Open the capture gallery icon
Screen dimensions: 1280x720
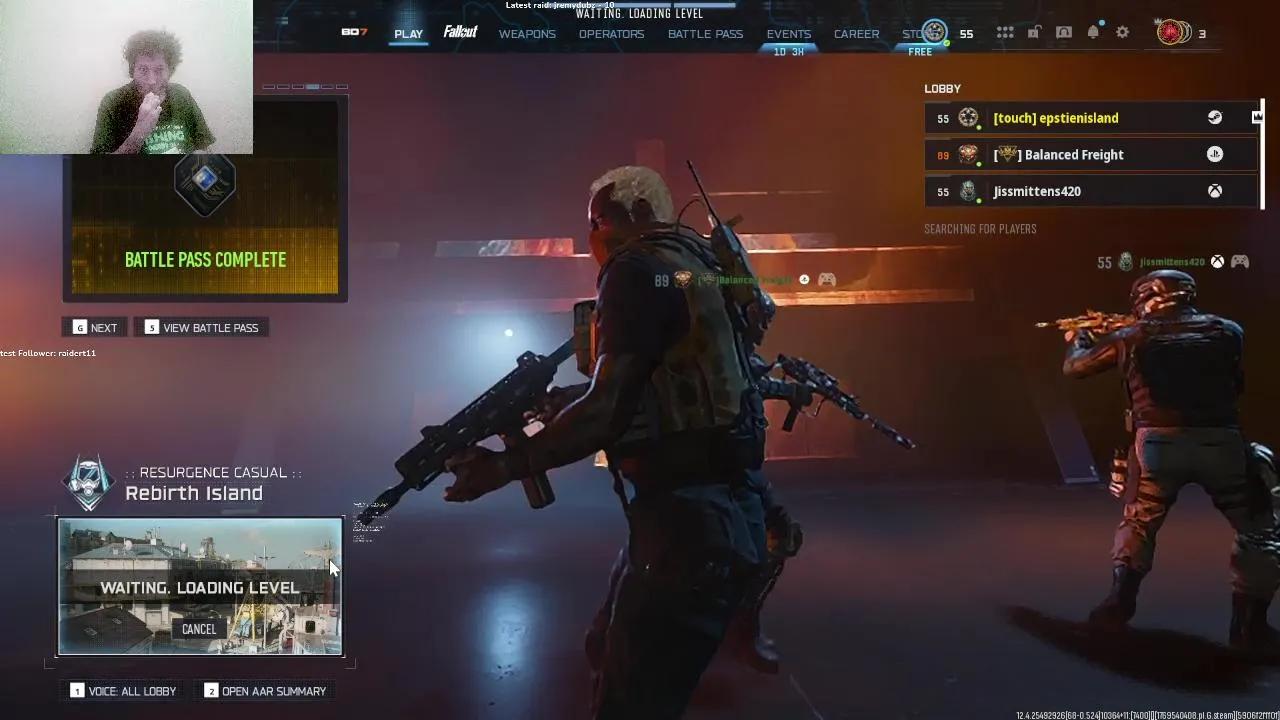click(x=1063, y=32)
